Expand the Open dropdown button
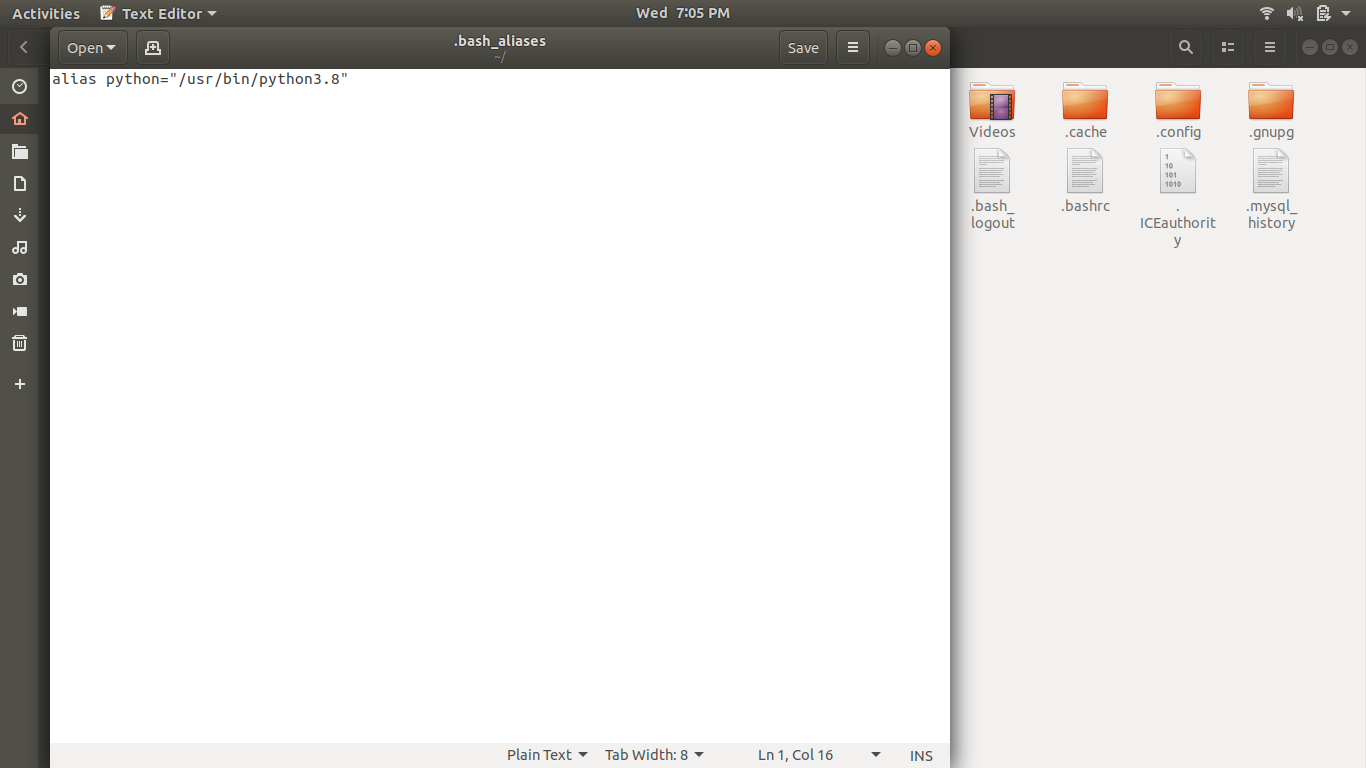The width and height of the screenshot is (1366, 768). 91,48
